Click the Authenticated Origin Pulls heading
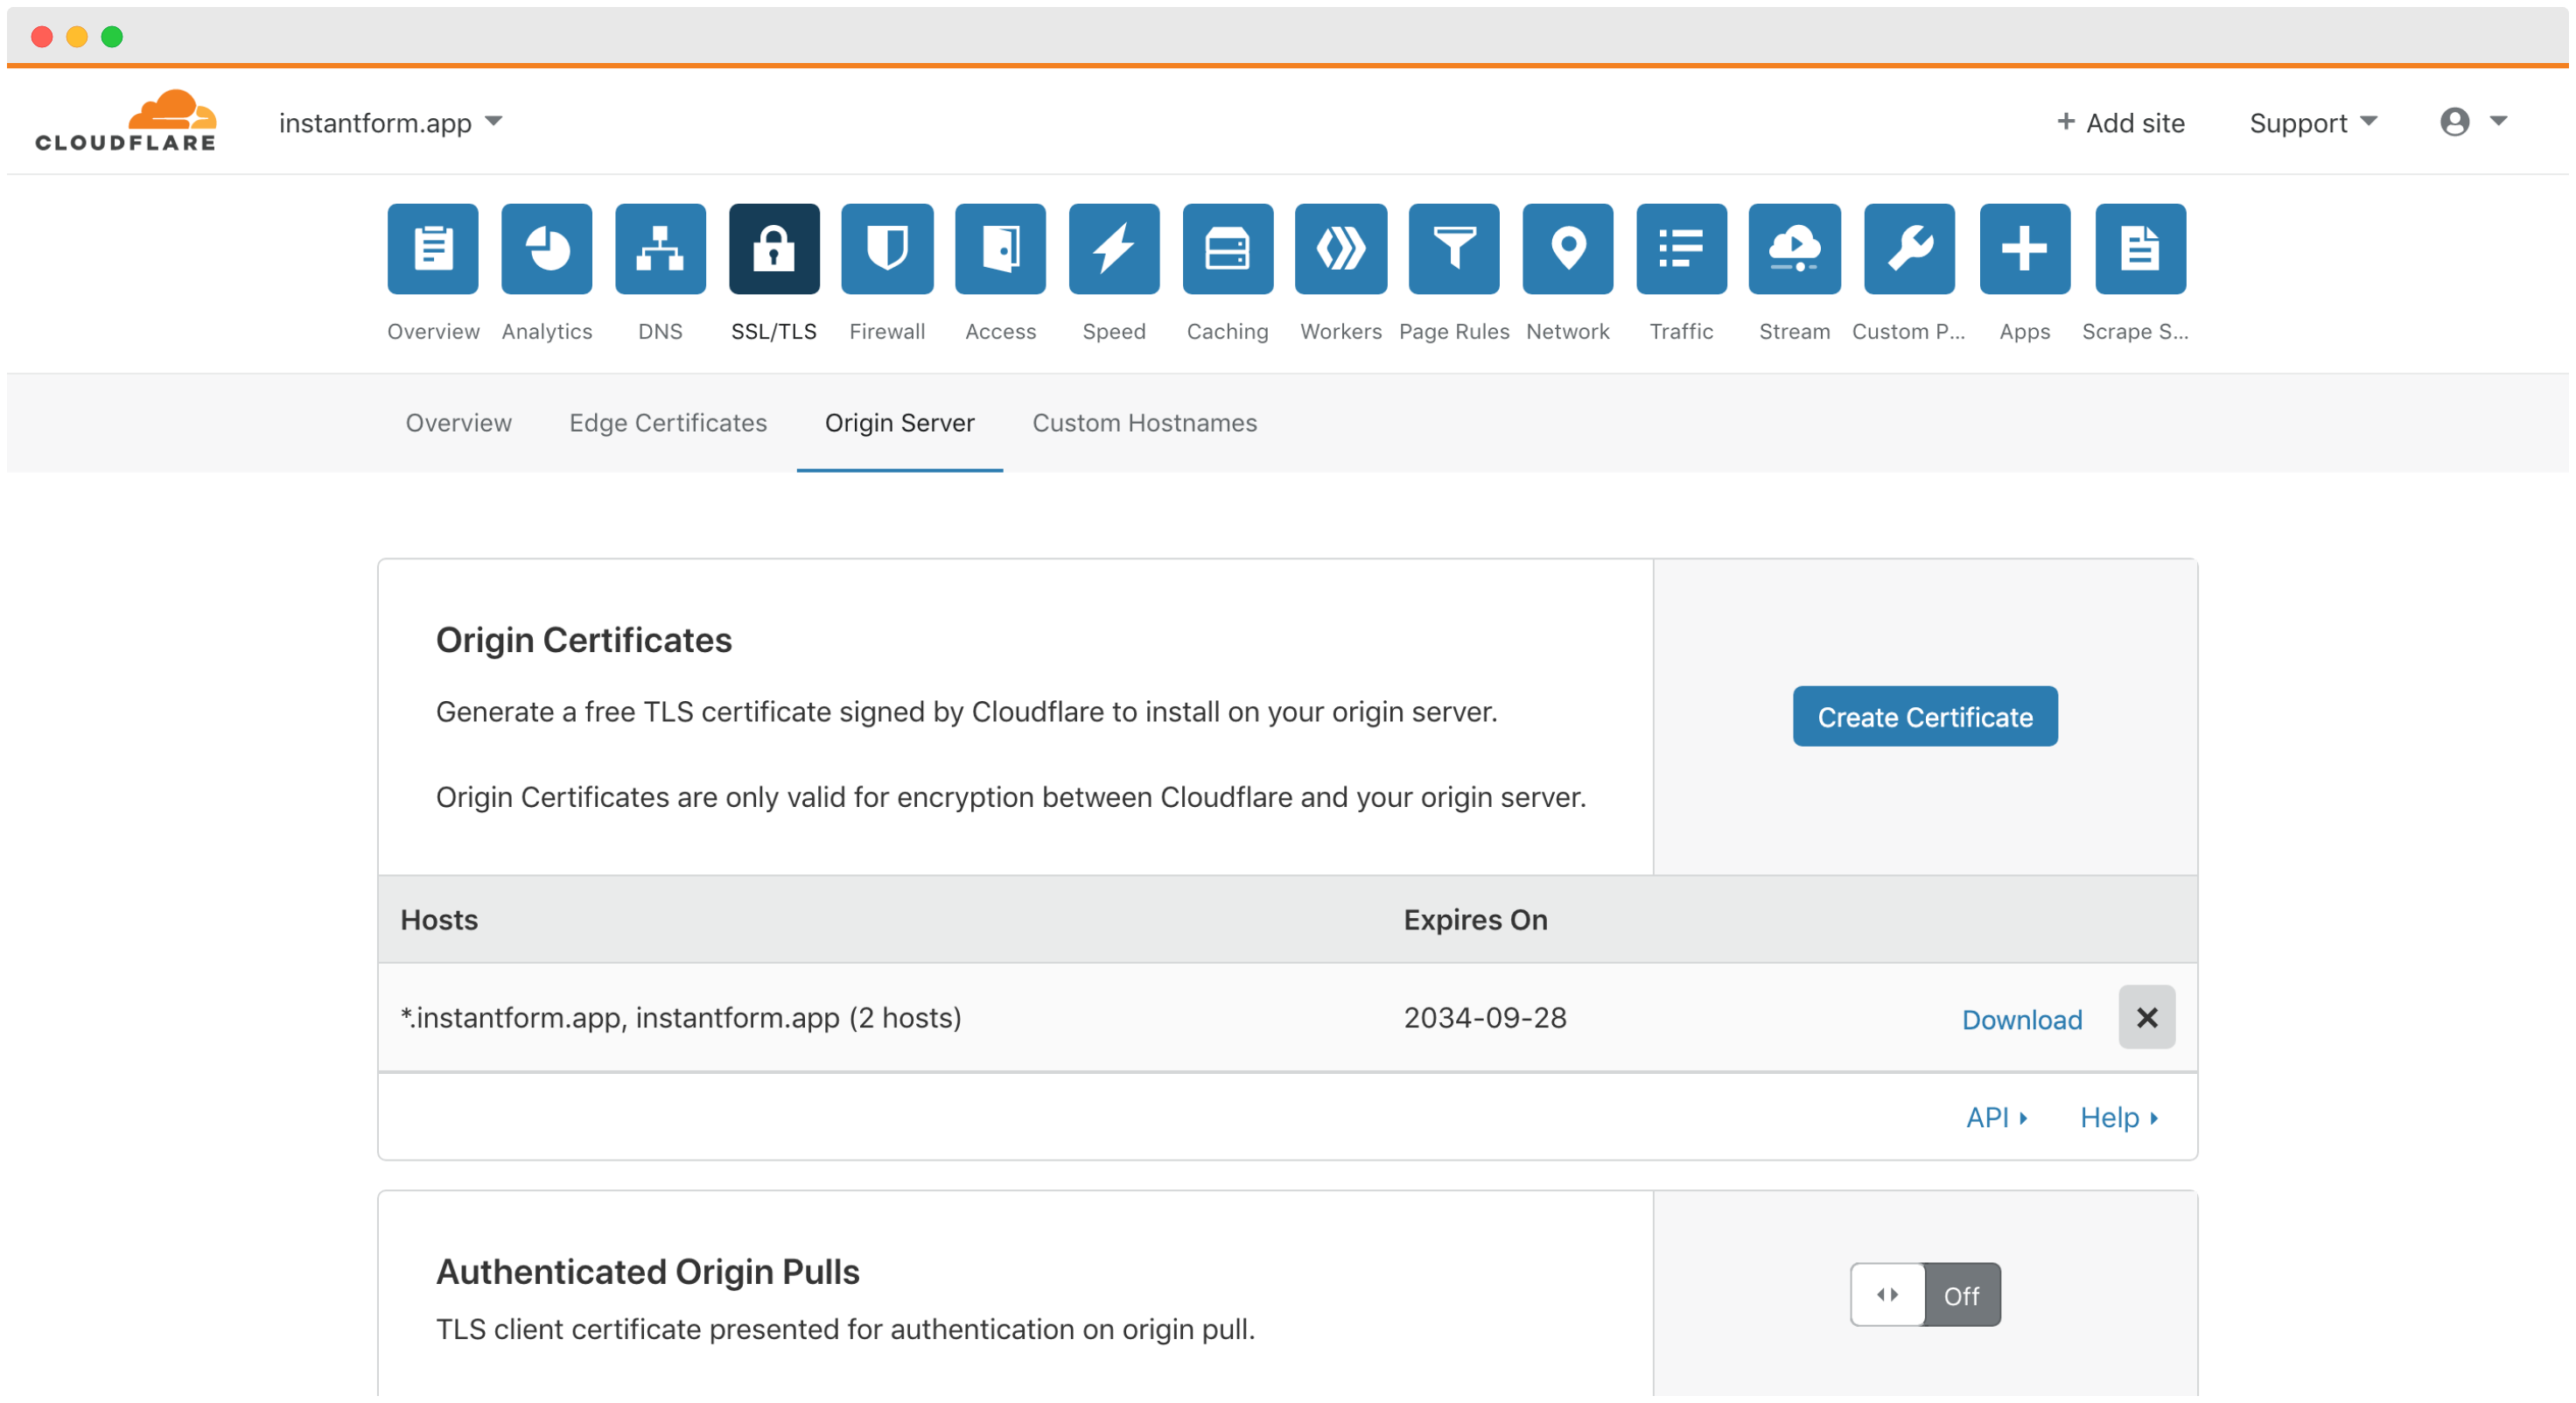Image resolution: width=2576 pixels, height=1403 pixels. pyautogui.click(x=648, y=1272)
